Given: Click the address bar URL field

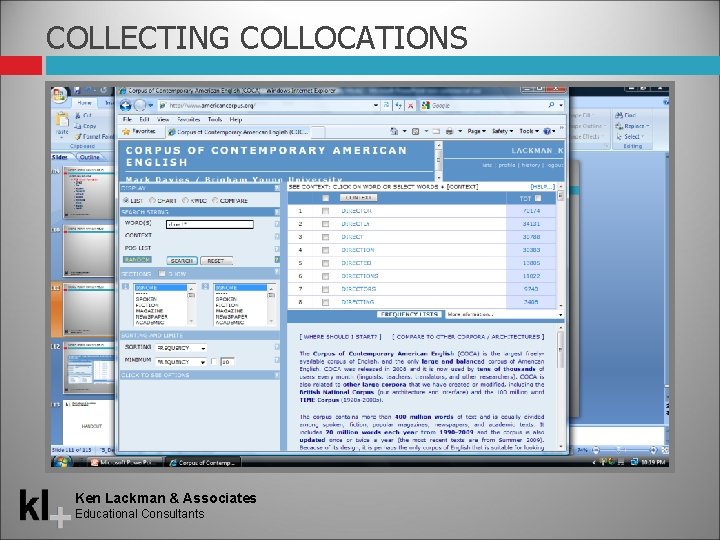Looking at the screenshot, I should 267,105.
